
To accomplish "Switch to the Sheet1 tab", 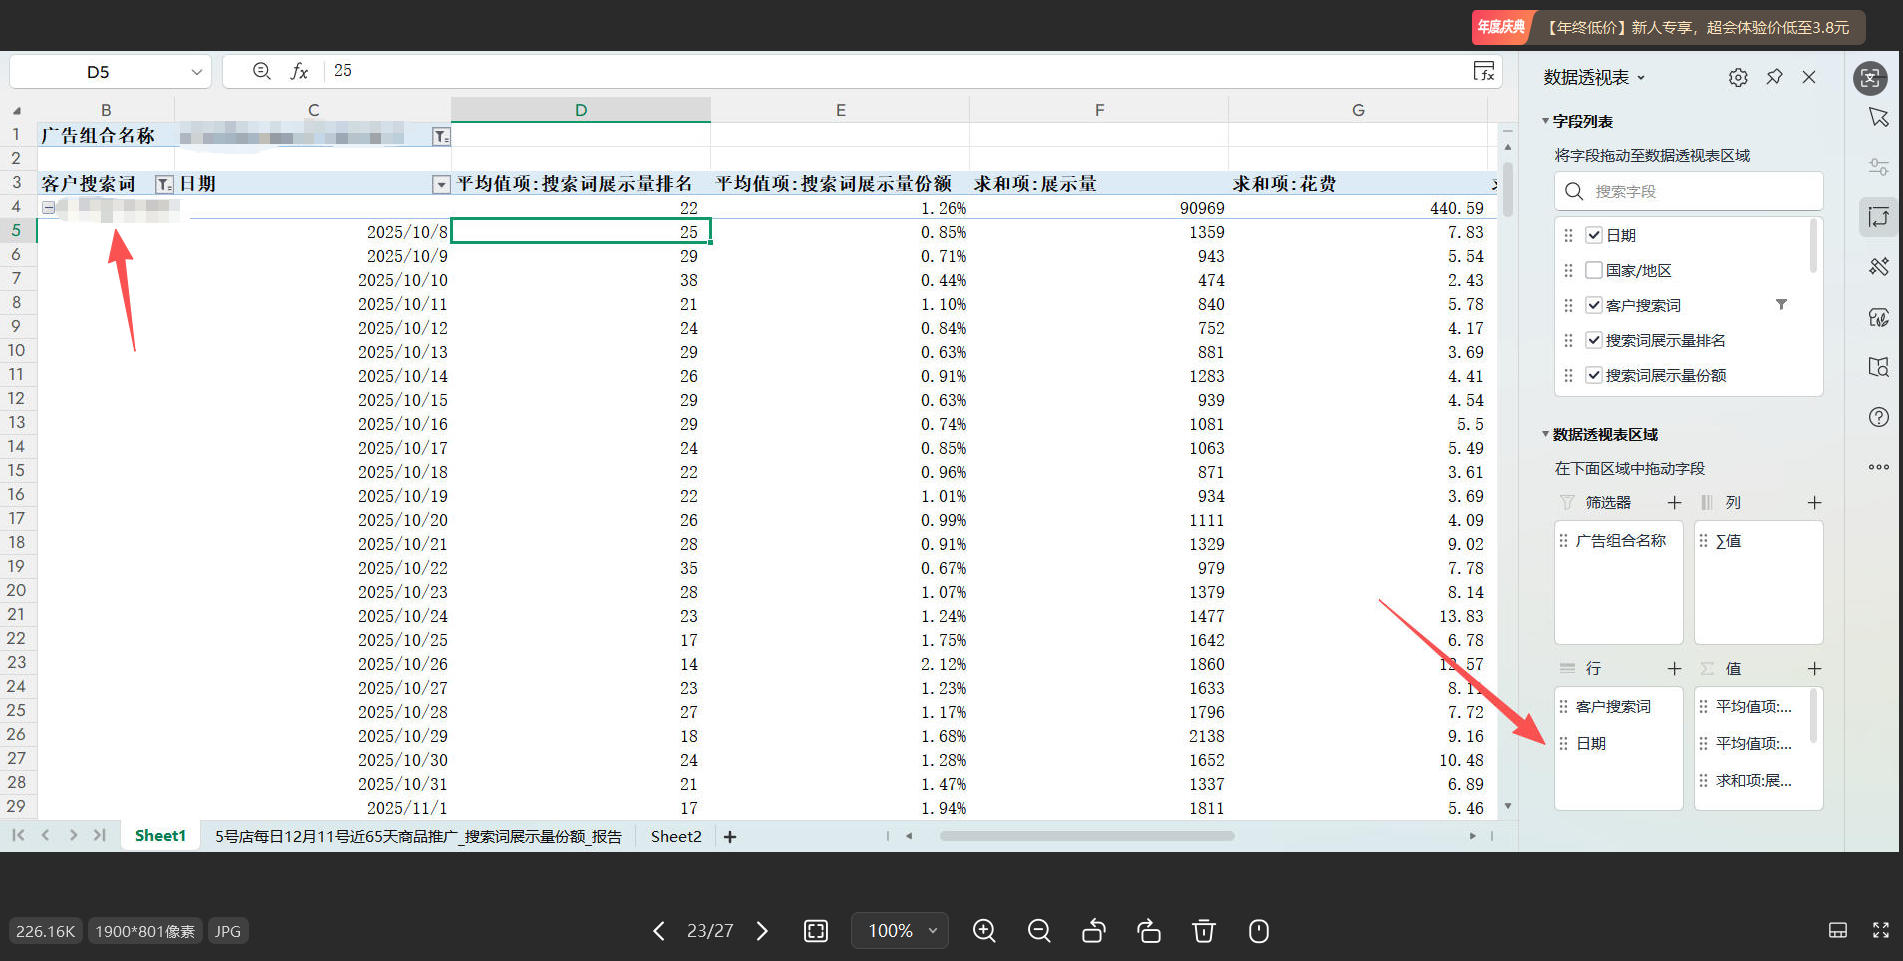I will [x=160, y=836].
